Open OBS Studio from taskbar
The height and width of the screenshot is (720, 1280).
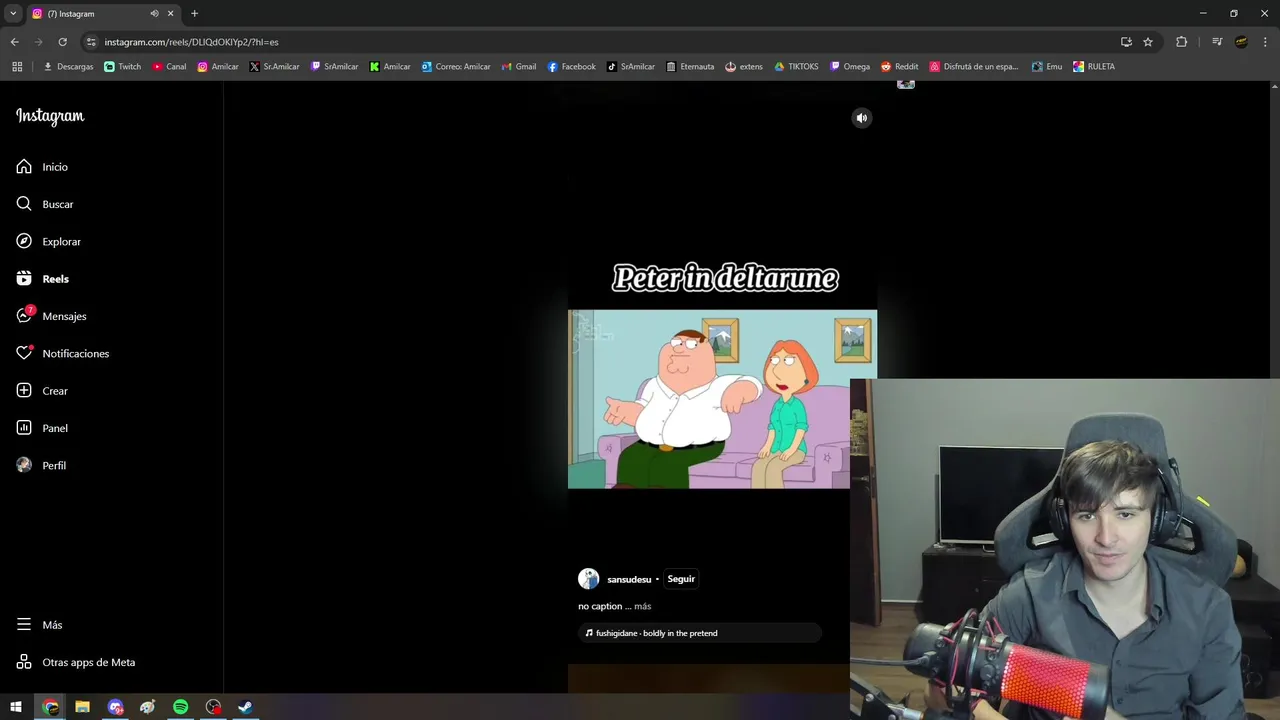click(x=213, y=707)
